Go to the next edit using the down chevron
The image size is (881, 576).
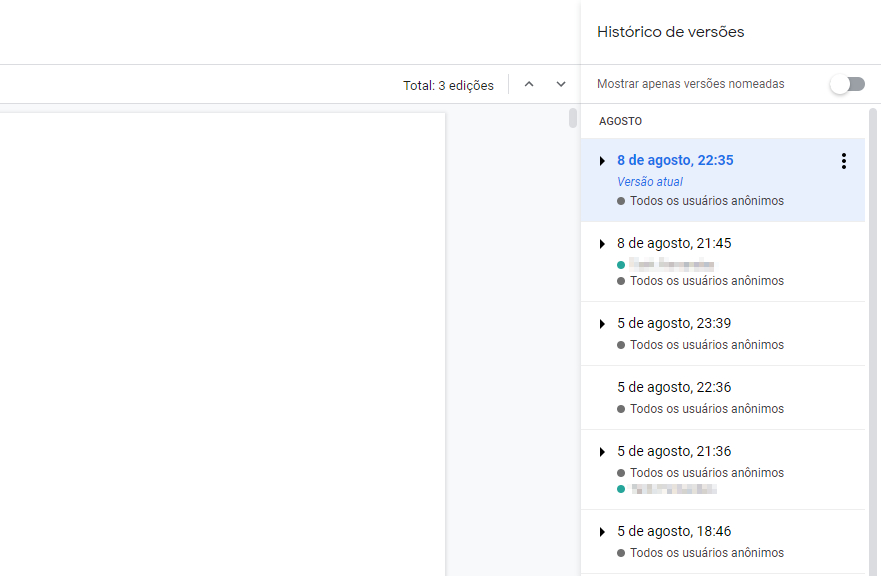(561, 84)
